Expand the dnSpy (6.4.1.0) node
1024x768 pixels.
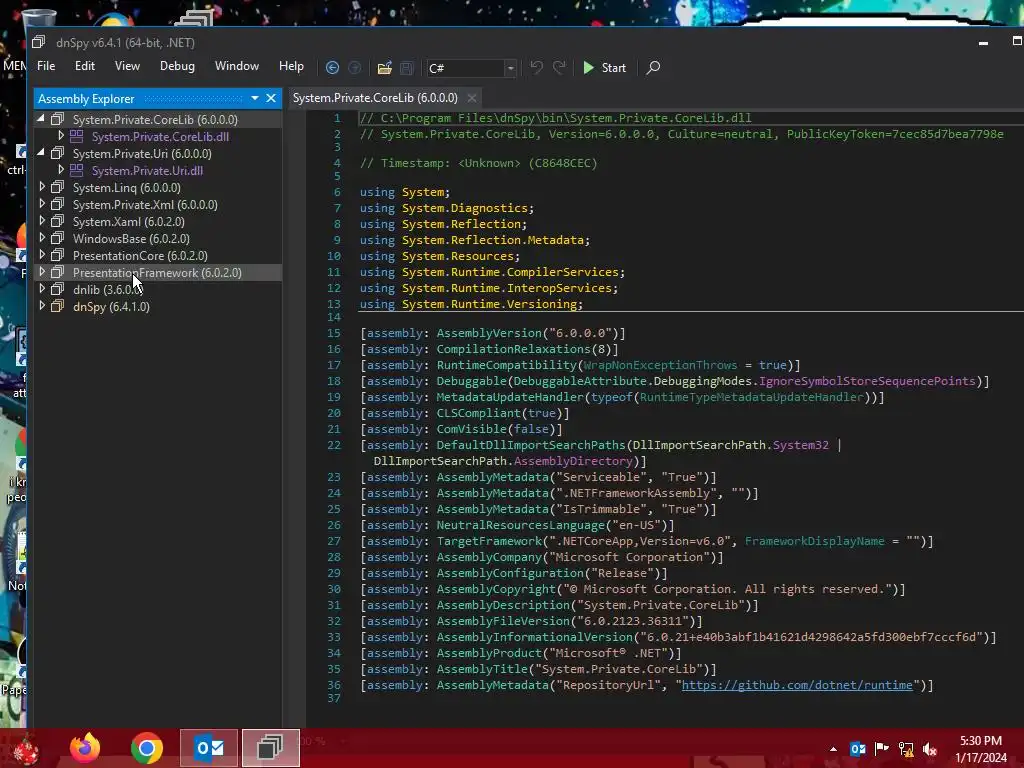point(42,306)
